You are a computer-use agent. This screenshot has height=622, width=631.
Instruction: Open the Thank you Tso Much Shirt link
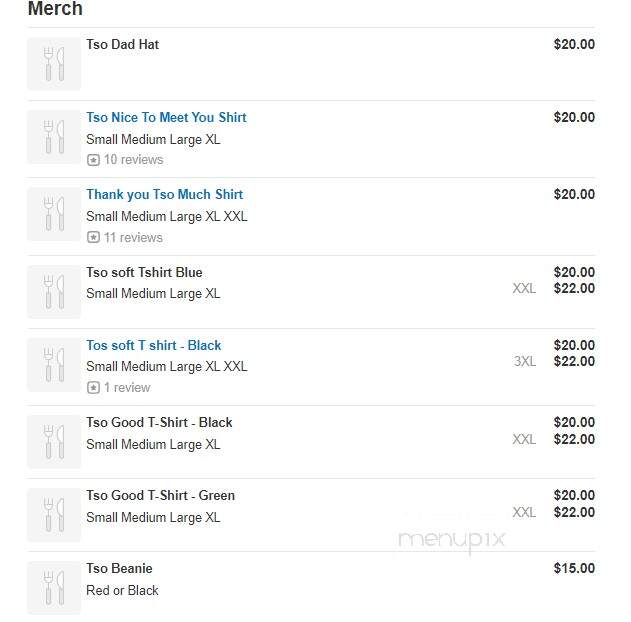(165, 195)
